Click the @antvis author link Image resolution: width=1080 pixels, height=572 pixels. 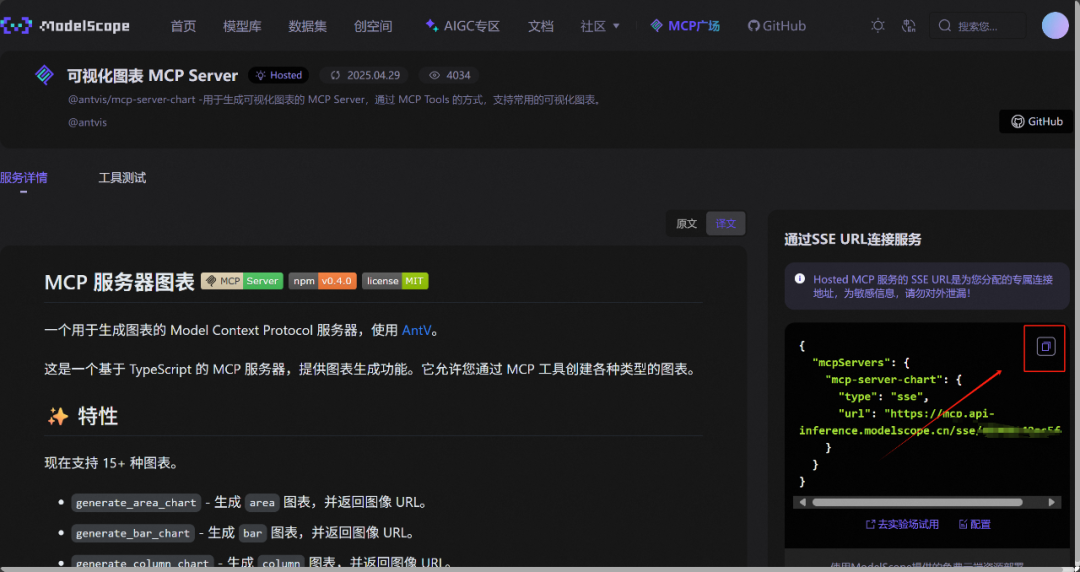coord(87,122)
